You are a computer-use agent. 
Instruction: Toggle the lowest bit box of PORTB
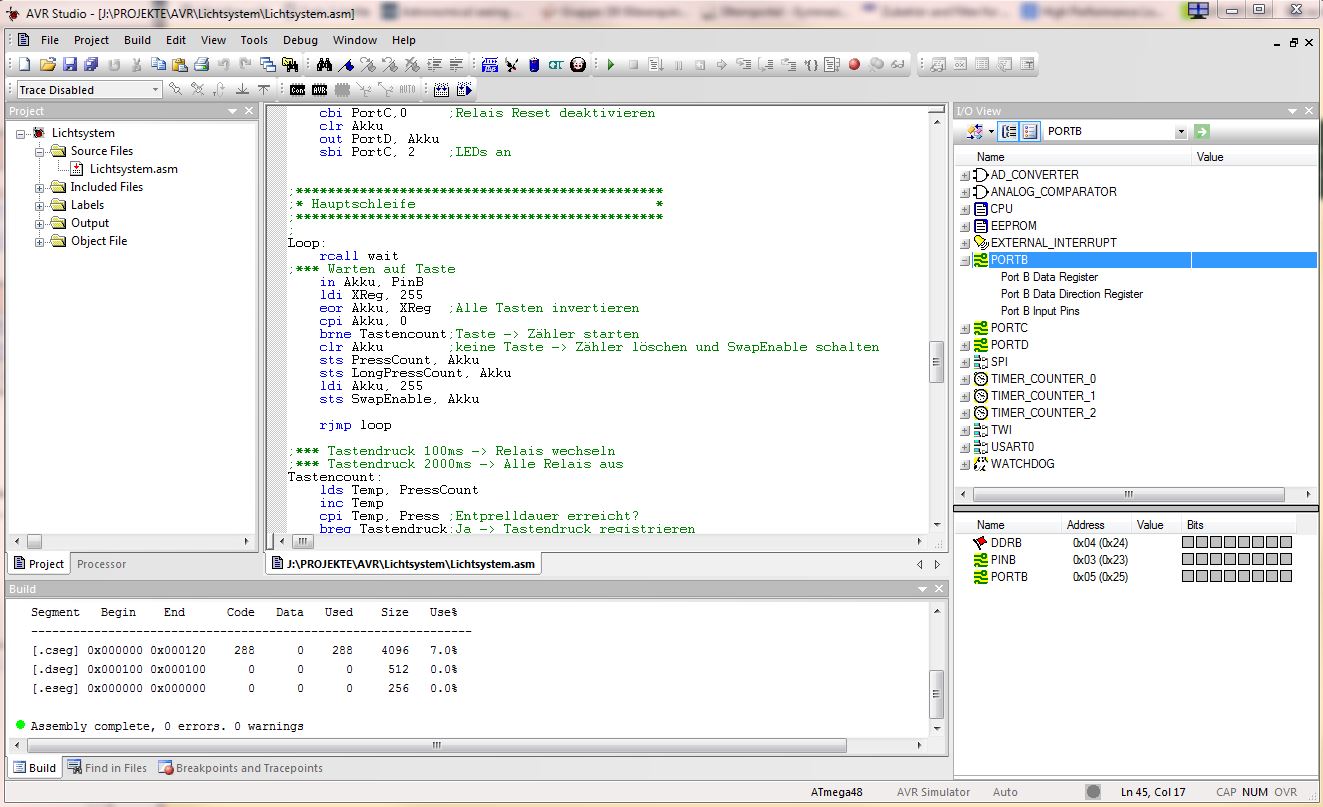click(x=1286, y=576)
